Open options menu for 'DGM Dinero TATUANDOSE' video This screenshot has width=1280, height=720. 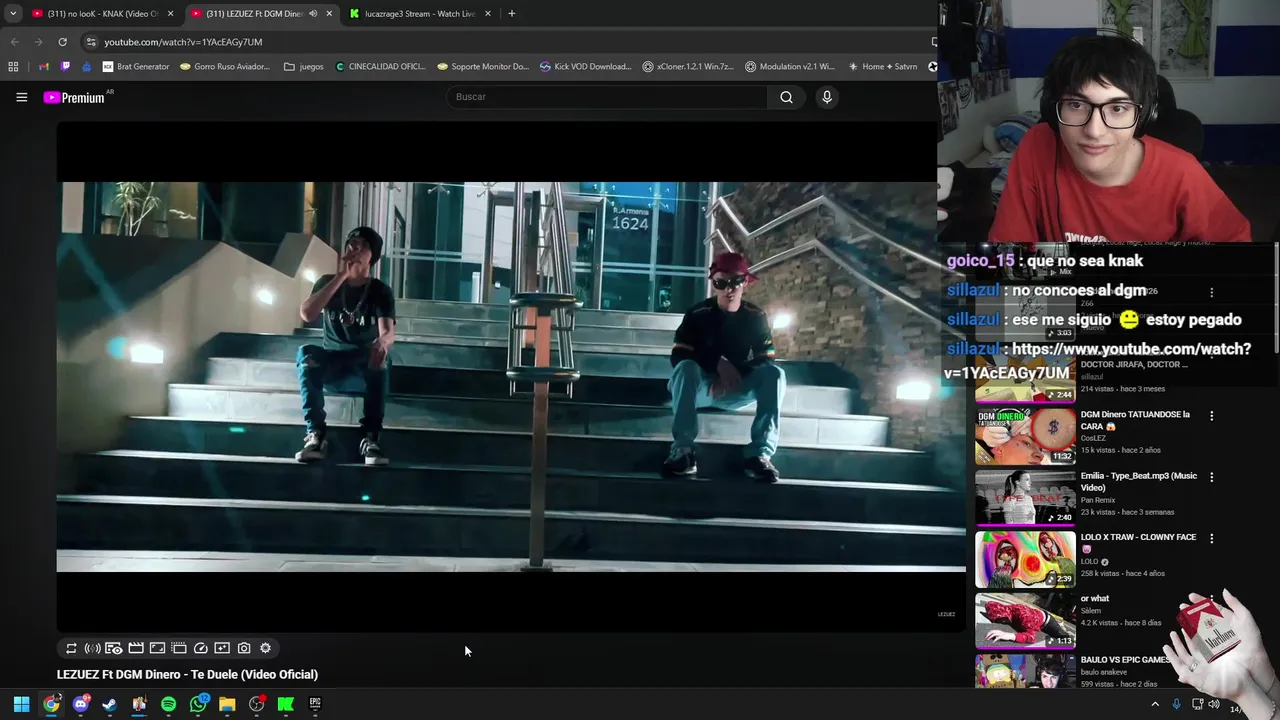tap(1211, 416)
